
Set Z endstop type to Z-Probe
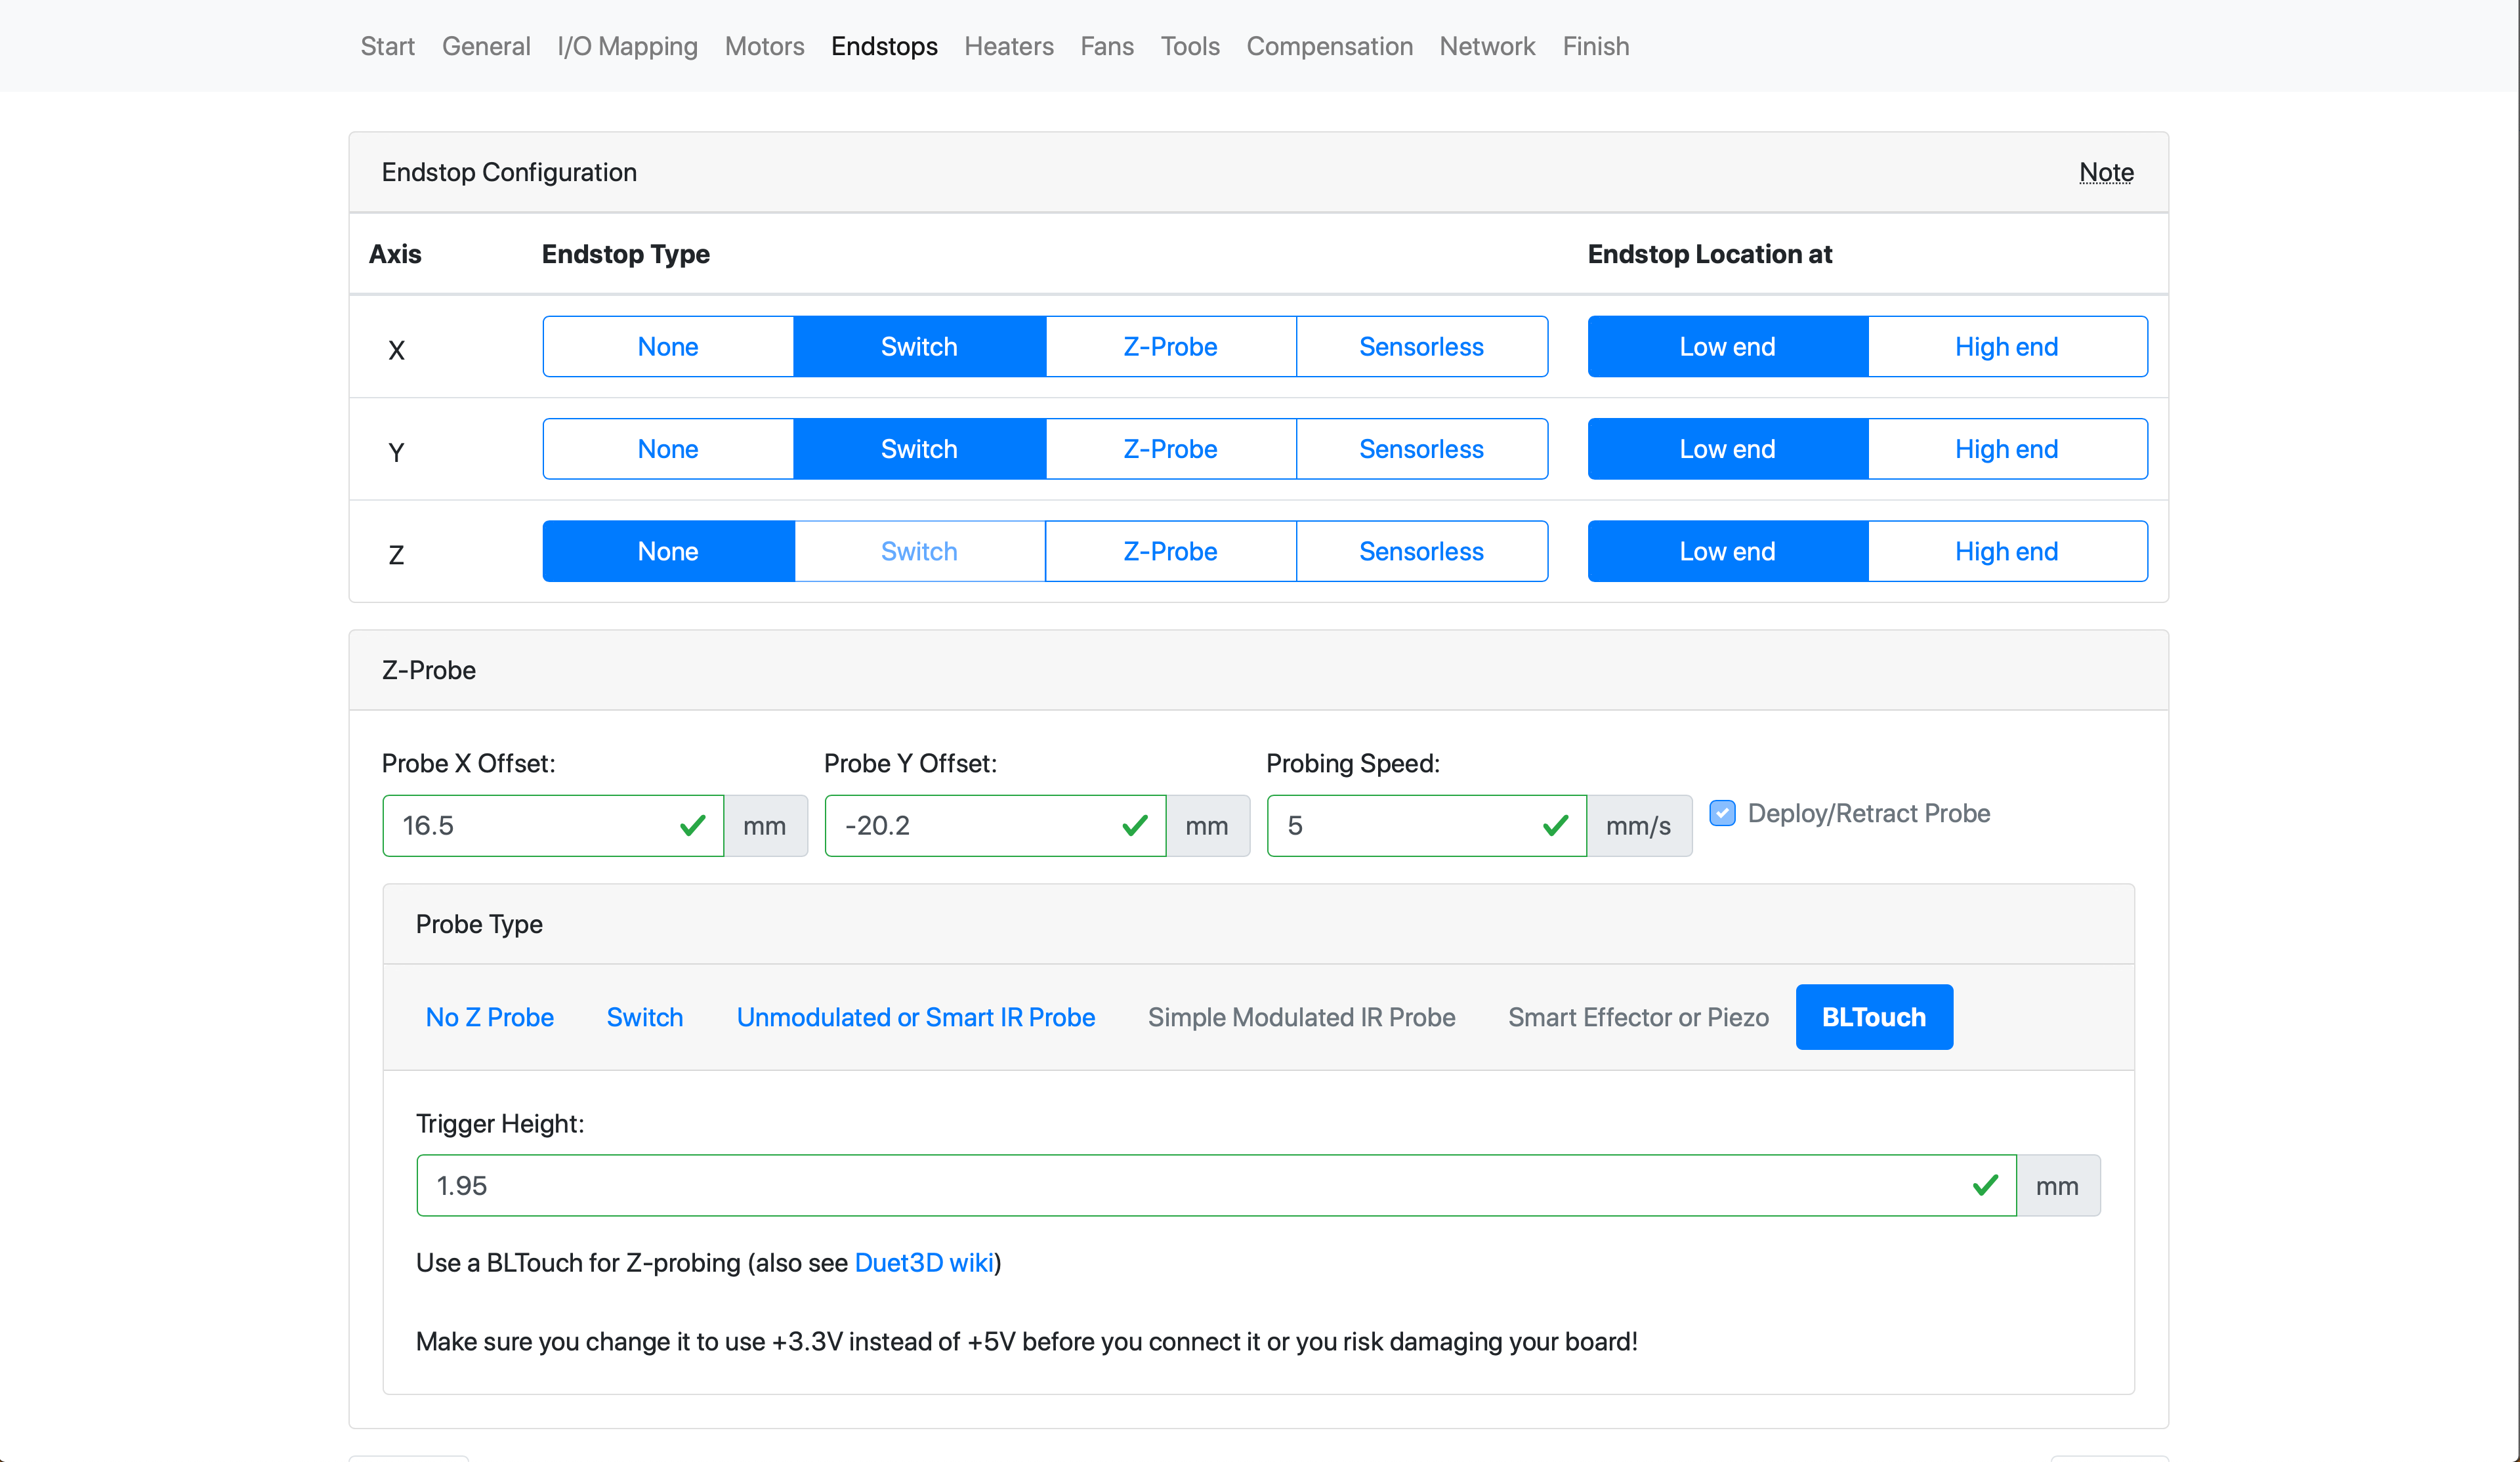tap(1170, 551)
